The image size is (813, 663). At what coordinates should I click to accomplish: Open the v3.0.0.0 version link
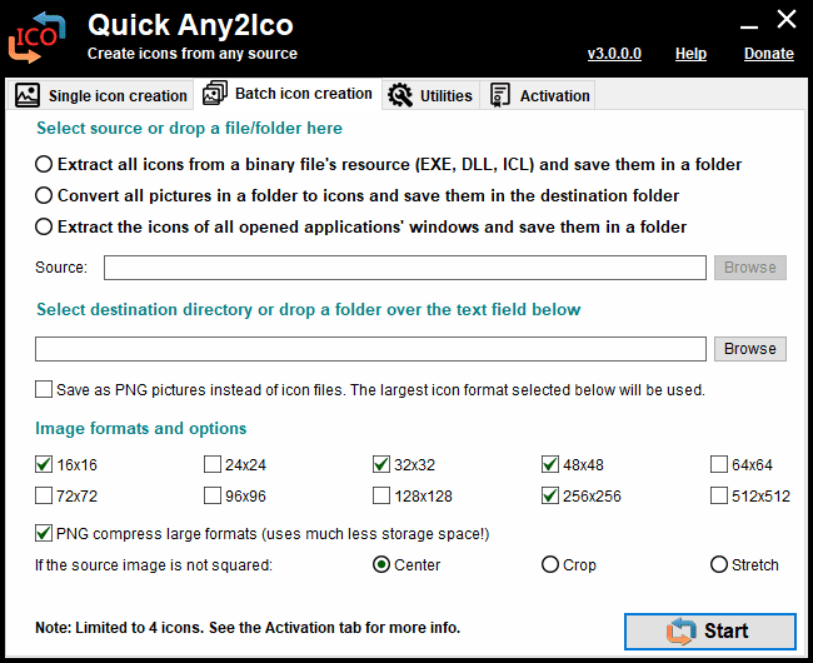pos(614,53)
